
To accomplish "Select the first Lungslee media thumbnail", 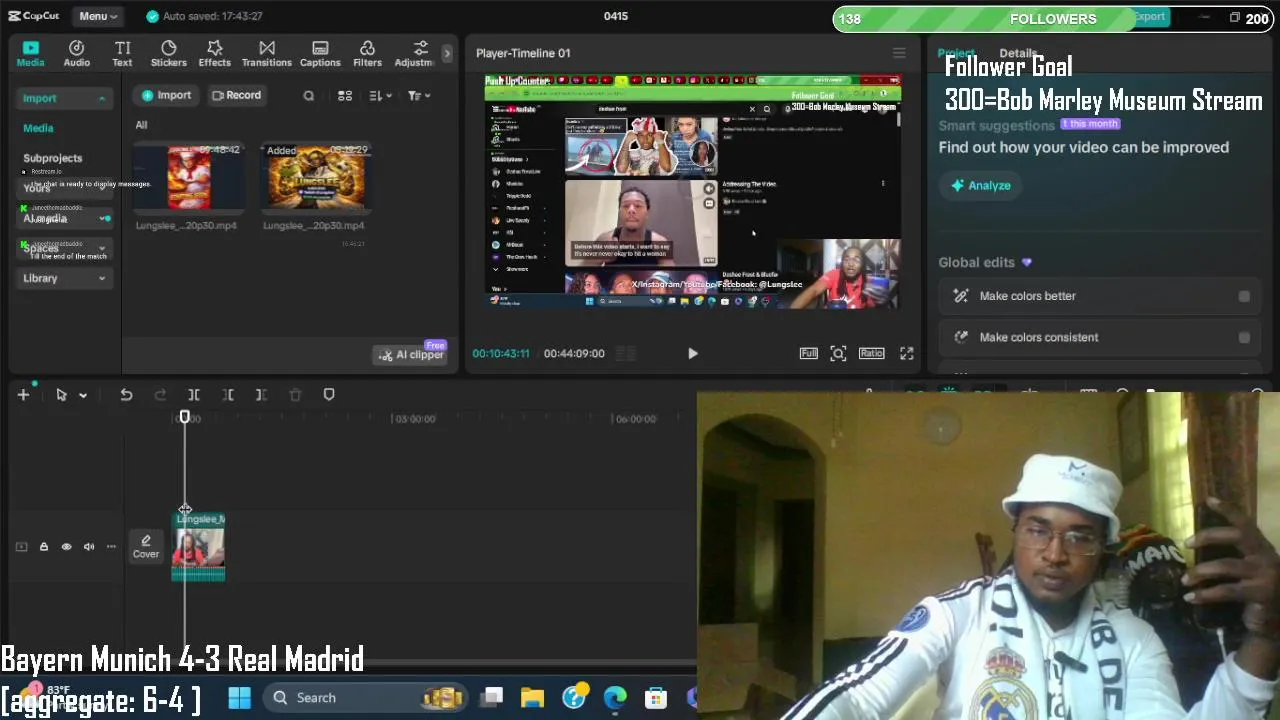I will pos(189,177).
